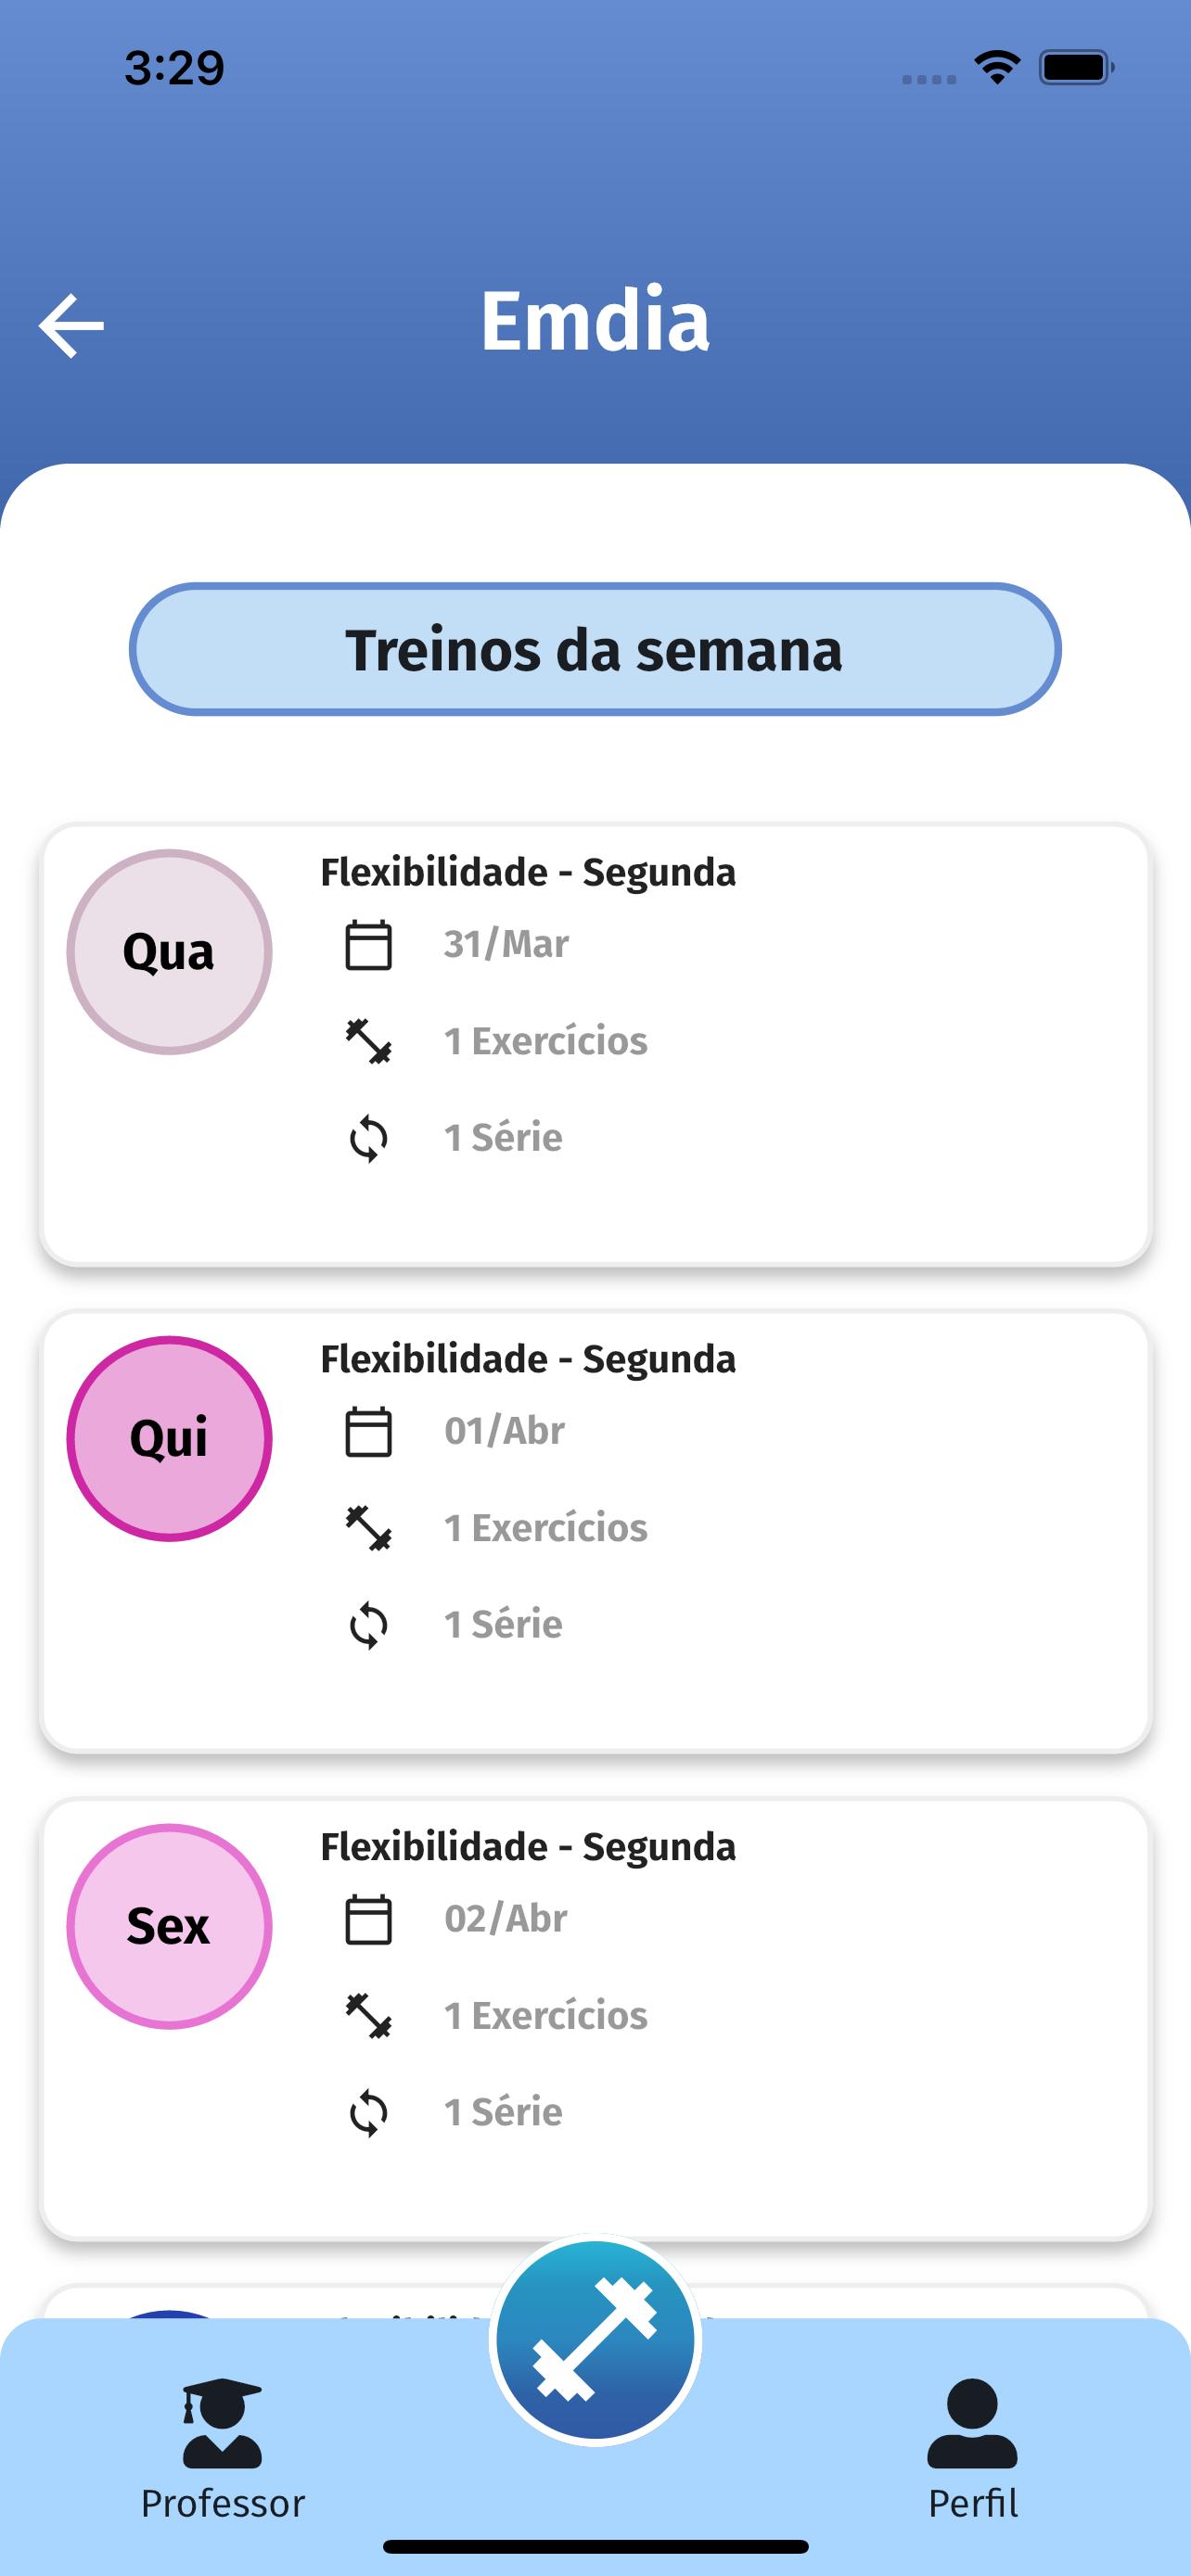
Task: Click the repeat icon in Sex card
Action: pos(368,2112)
